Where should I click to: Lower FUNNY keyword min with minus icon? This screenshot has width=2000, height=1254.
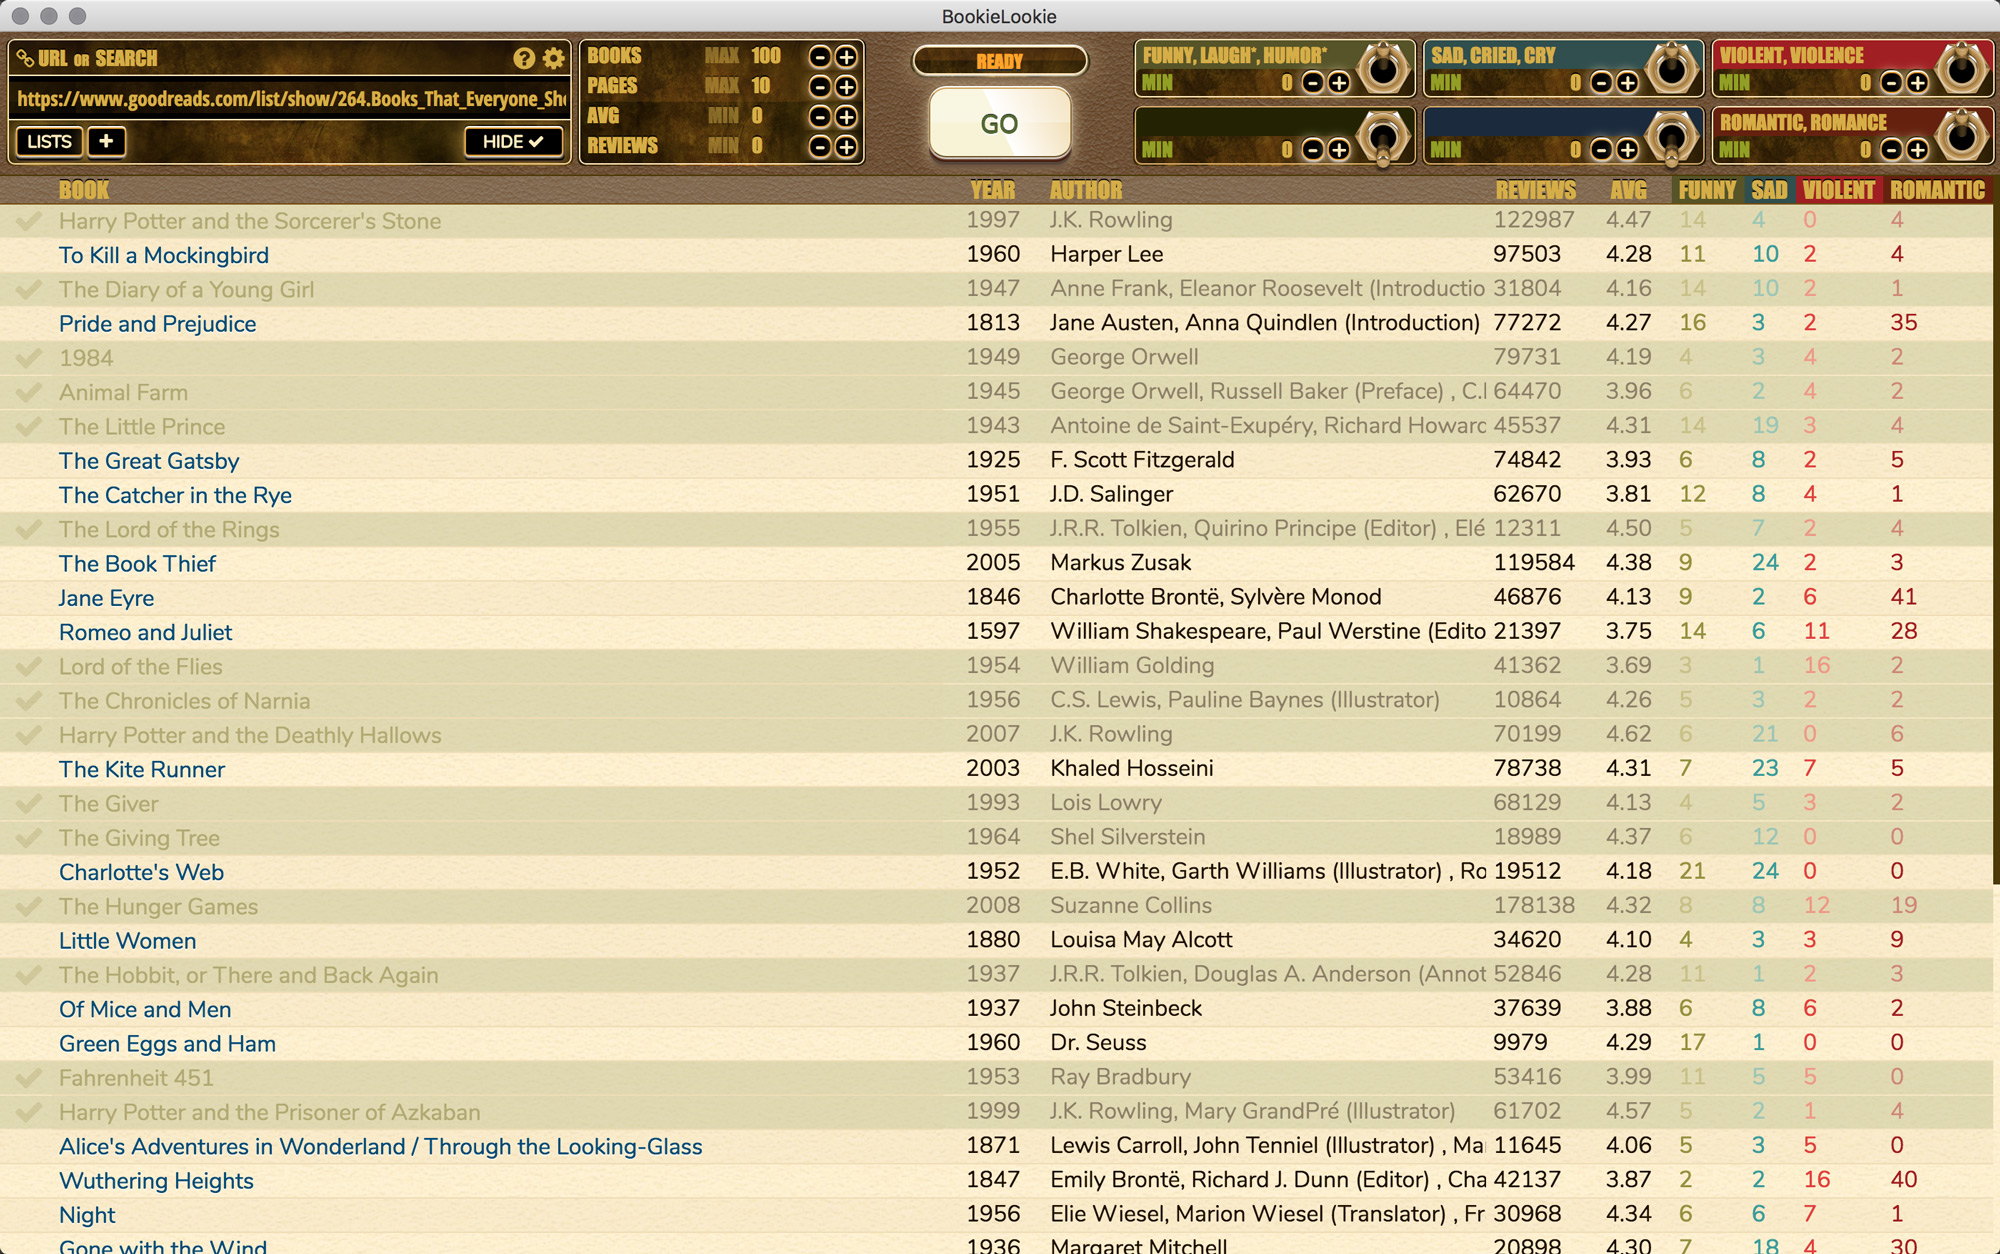tap(1313, 83)
